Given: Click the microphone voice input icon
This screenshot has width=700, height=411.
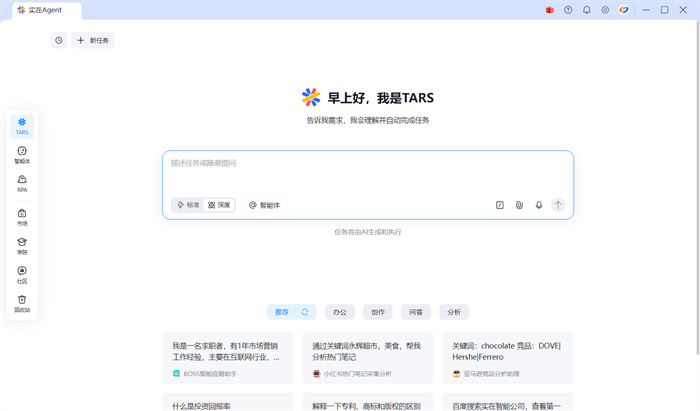Looking at the screenshot, I should click(539, 205).
